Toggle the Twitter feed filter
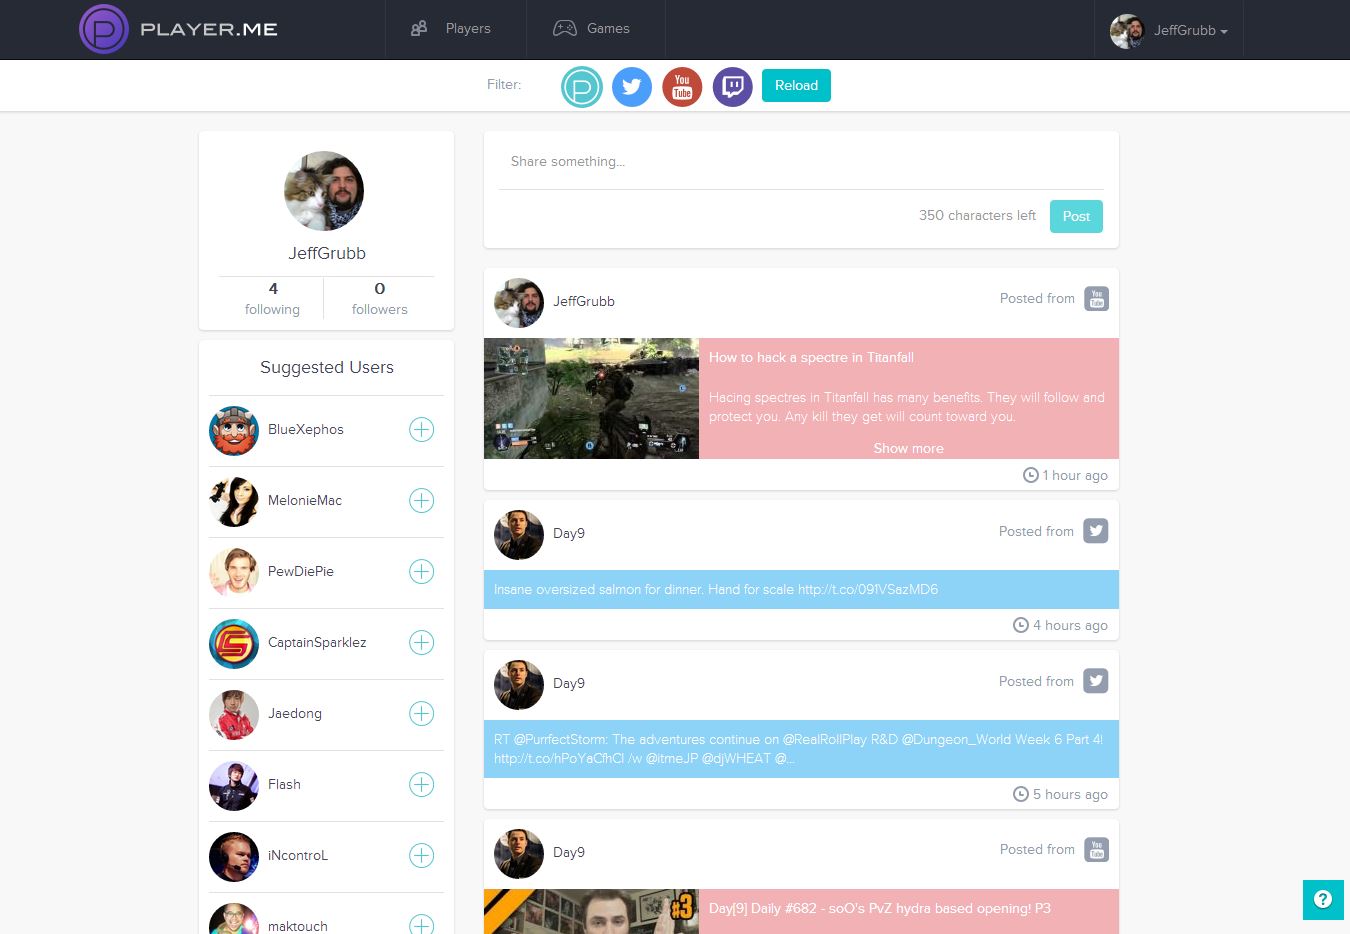 pyautogui.click(x=632, y=87)
